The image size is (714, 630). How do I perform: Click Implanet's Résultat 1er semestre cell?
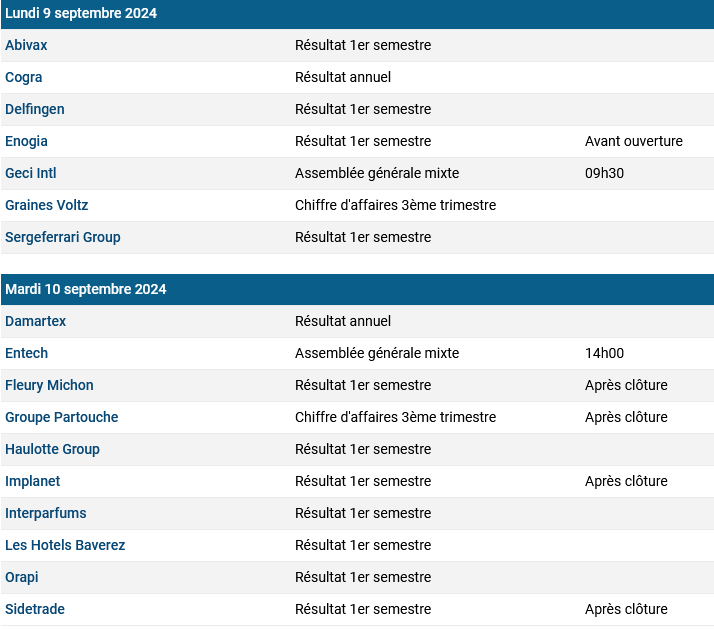363,481
